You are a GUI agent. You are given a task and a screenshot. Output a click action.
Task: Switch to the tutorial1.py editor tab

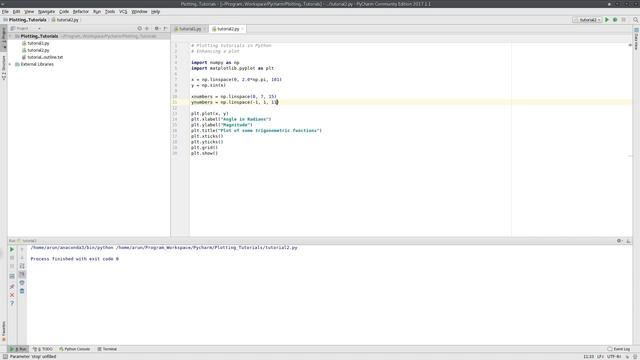190,29
